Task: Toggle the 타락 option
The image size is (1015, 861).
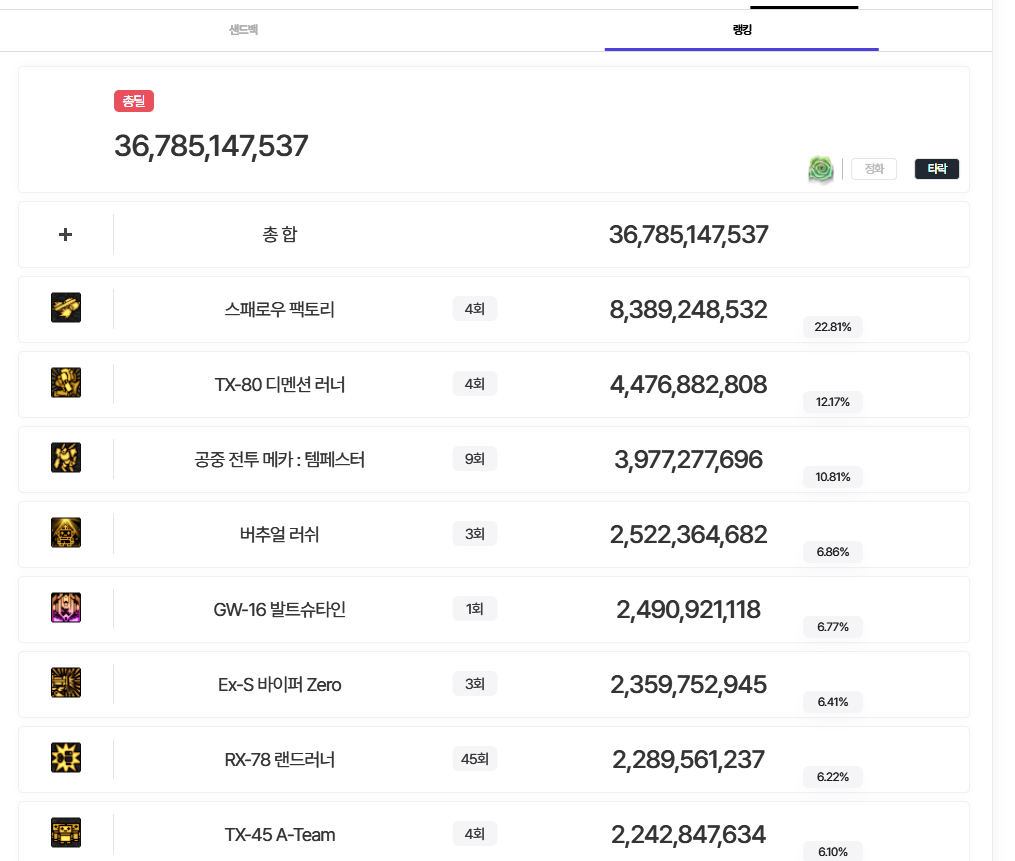Action: (937, 169)
